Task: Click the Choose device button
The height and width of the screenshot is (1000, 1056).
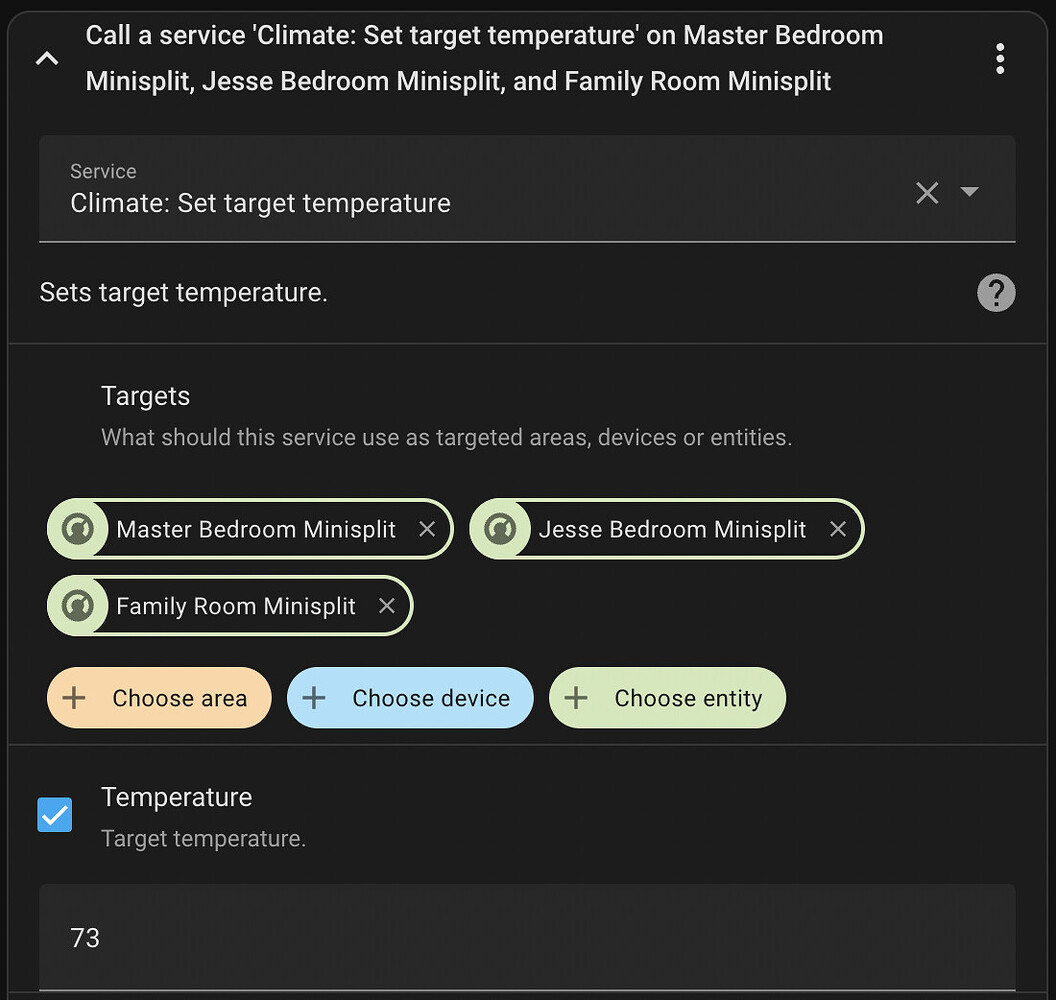Action: pos(410,697)
